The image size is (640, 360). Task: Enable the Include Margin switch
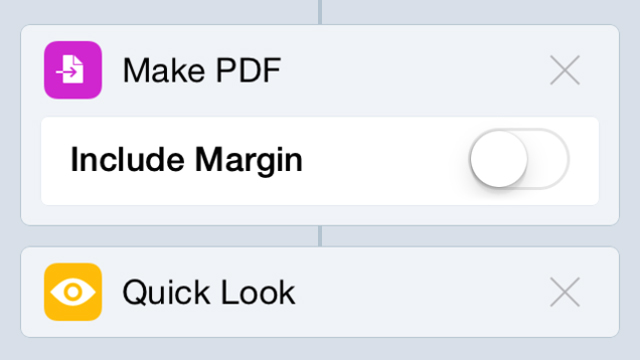coord(519,159)
